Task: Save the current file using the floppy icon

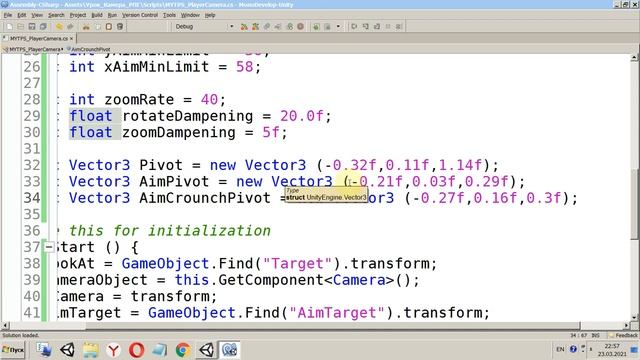Action: coord(31,27)
